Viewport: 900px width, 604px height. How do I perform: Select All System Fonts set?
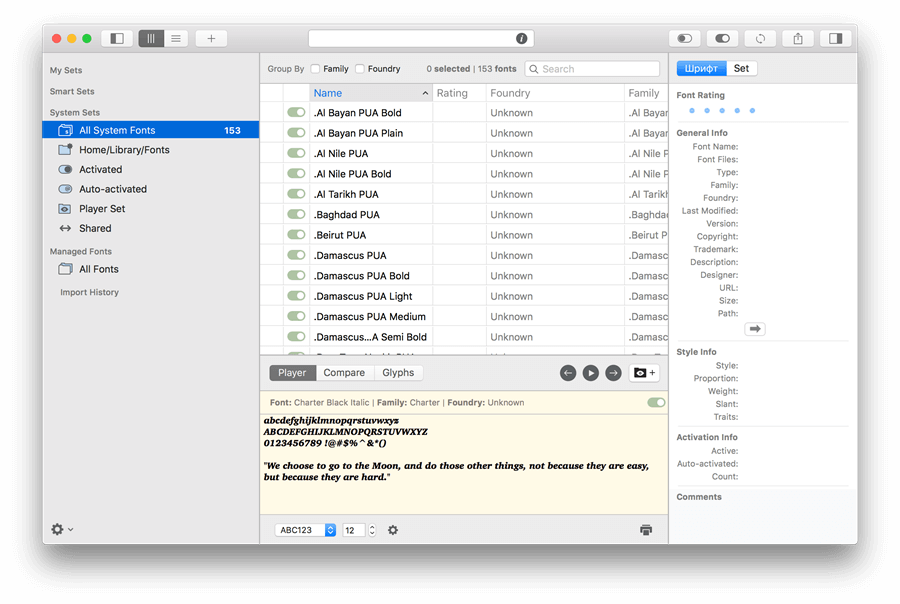tap(151, 130)
